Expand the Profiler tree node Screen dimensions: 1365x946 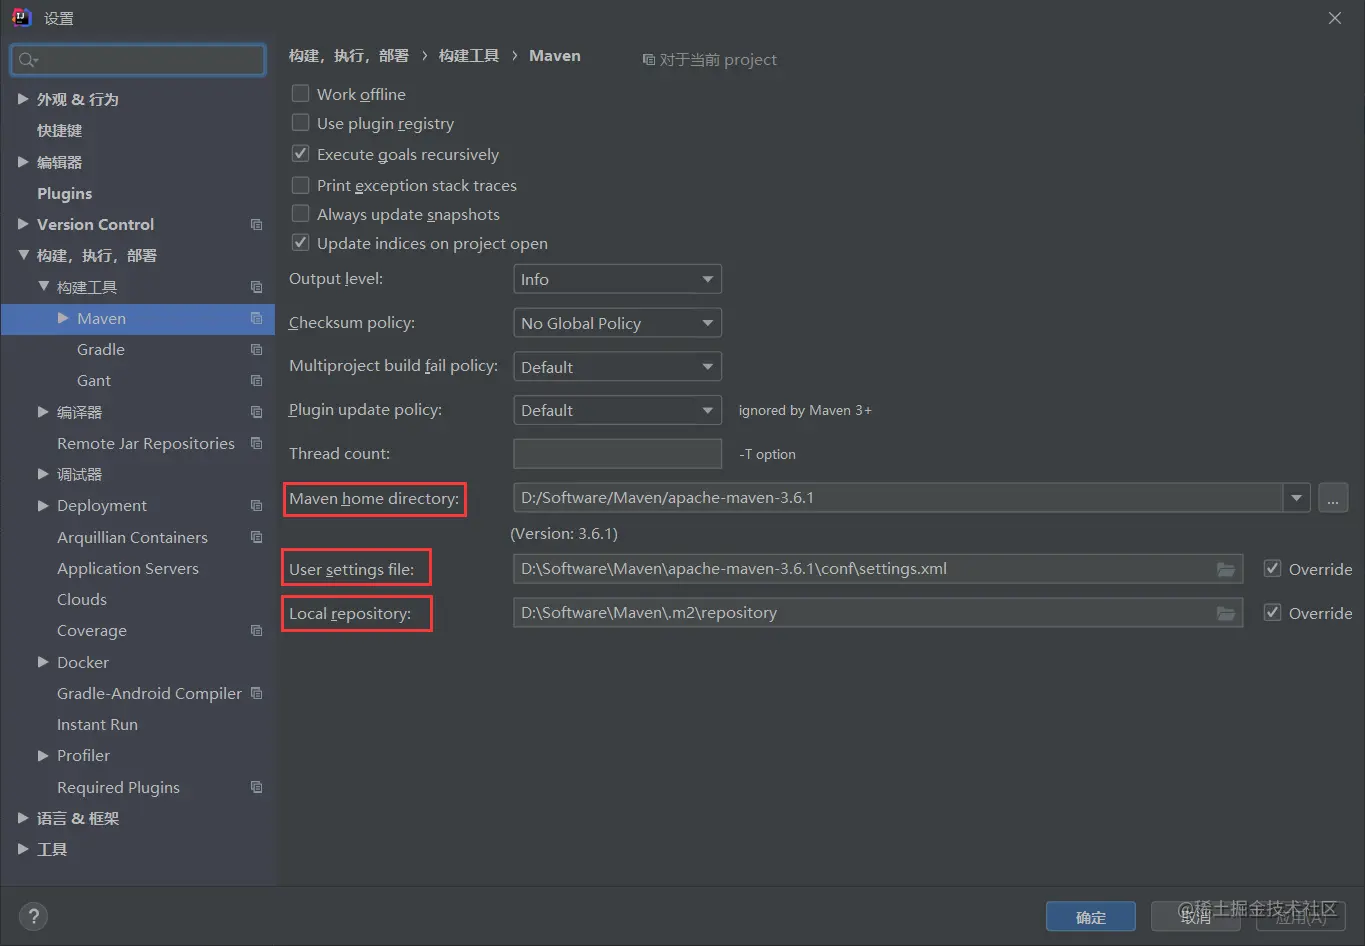[x=43, y=756]
